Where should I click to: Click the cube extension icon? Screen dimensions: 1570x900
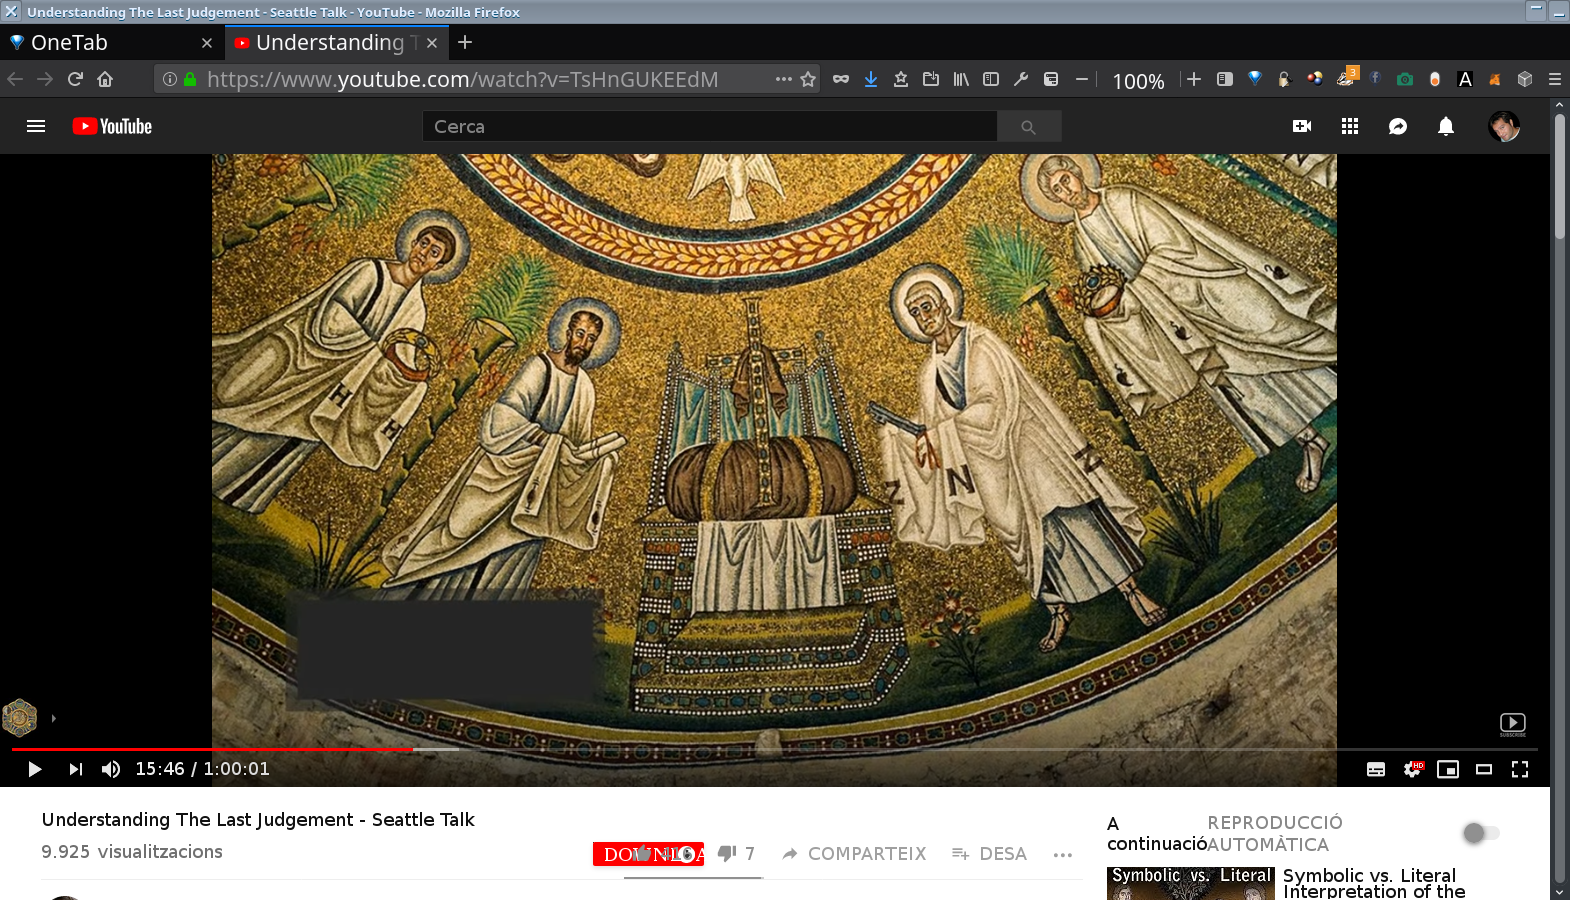(x=1525, y=79)
